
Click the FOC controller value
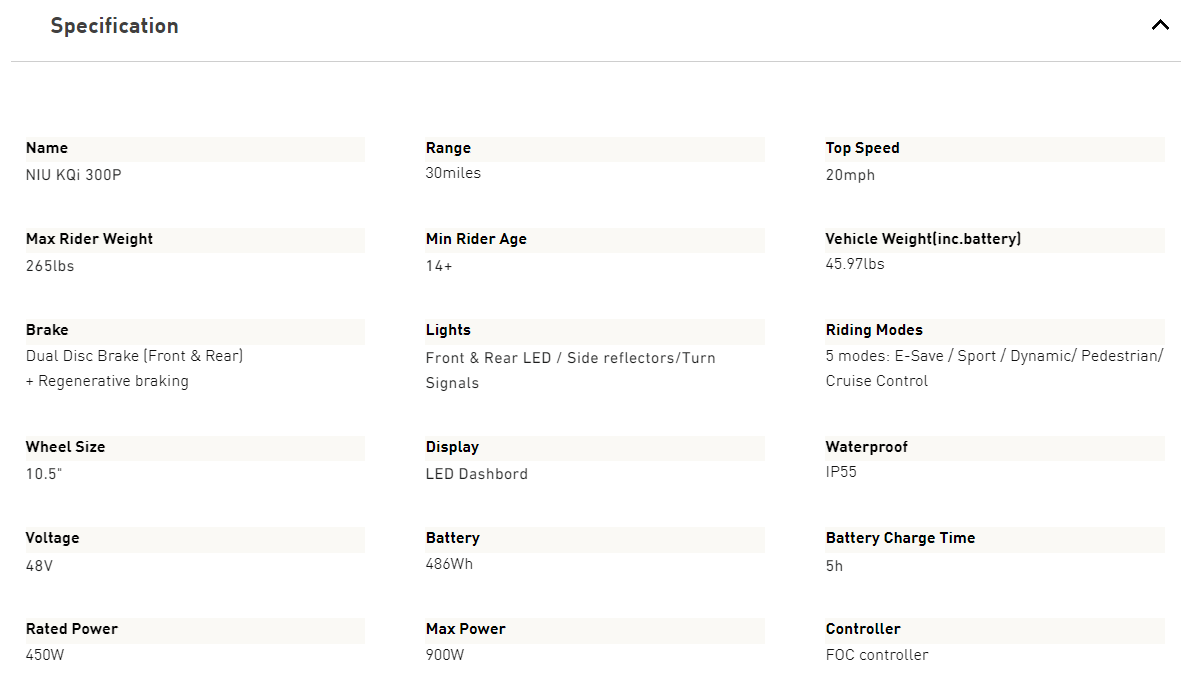click(877, 655)
